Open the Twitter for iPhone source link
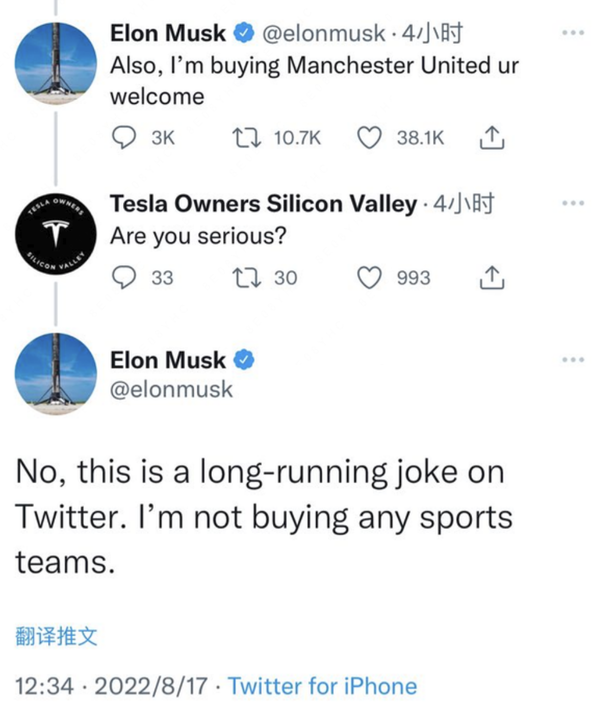Screen dimensions: 600x702 click(x=322, y=687)
